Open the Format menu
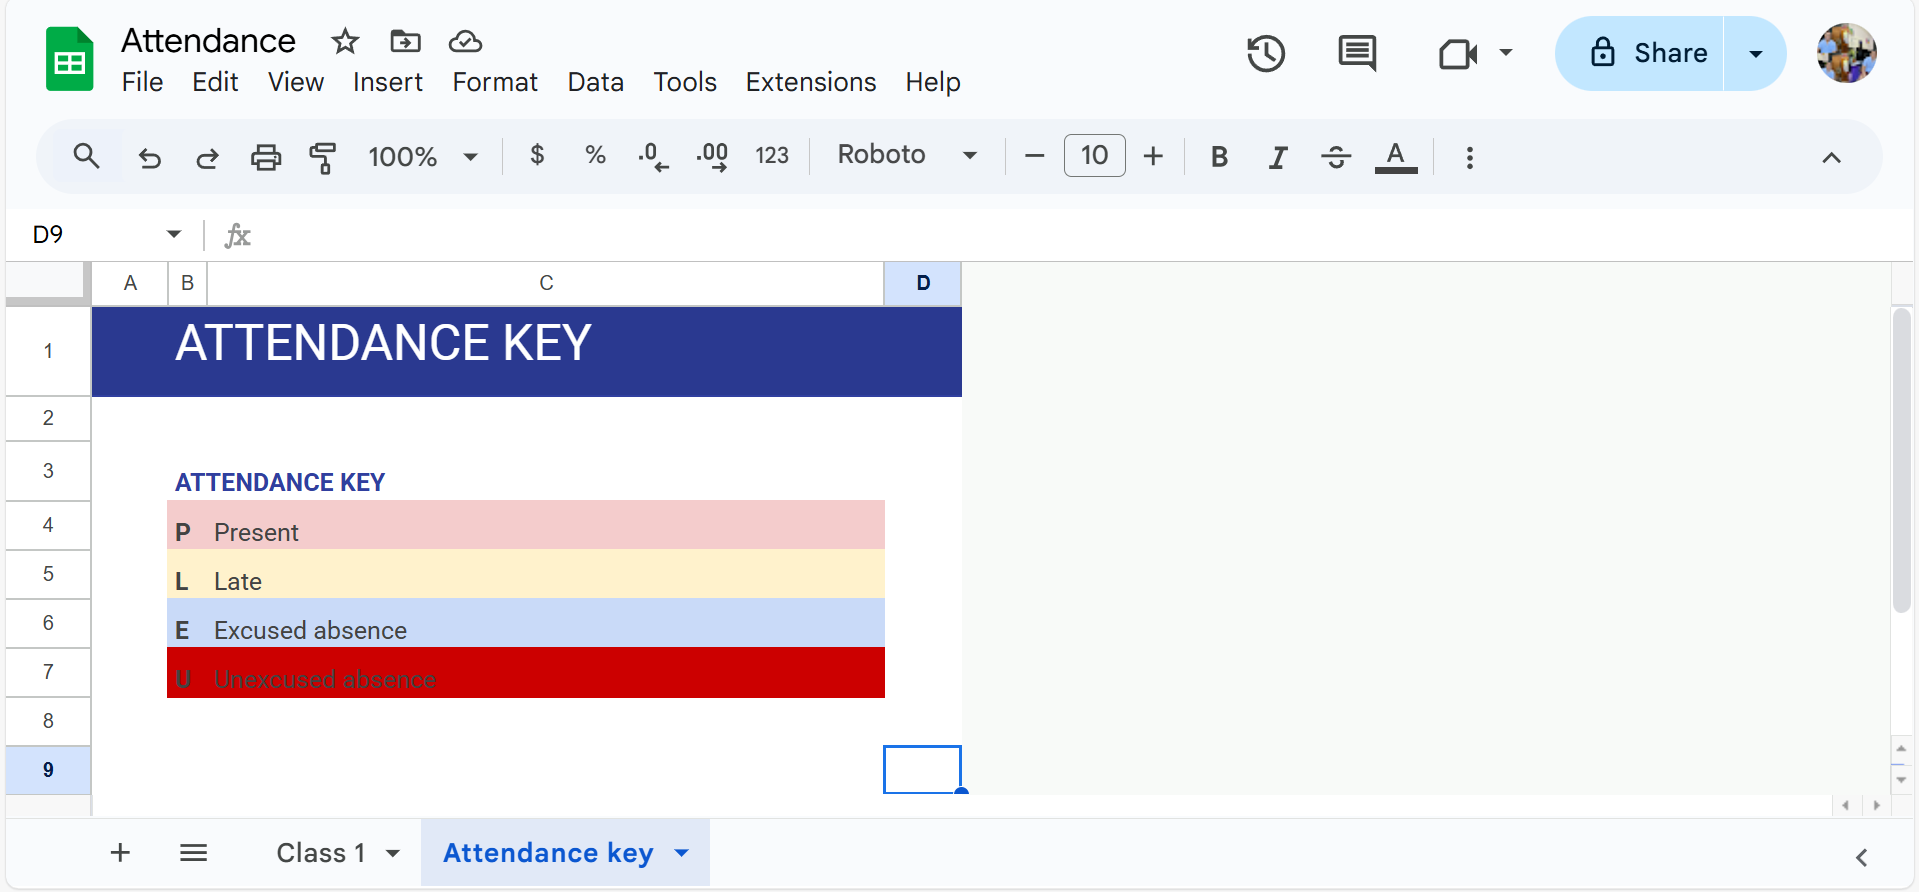Screen dimensions: 1919x892 click(495, 82)
